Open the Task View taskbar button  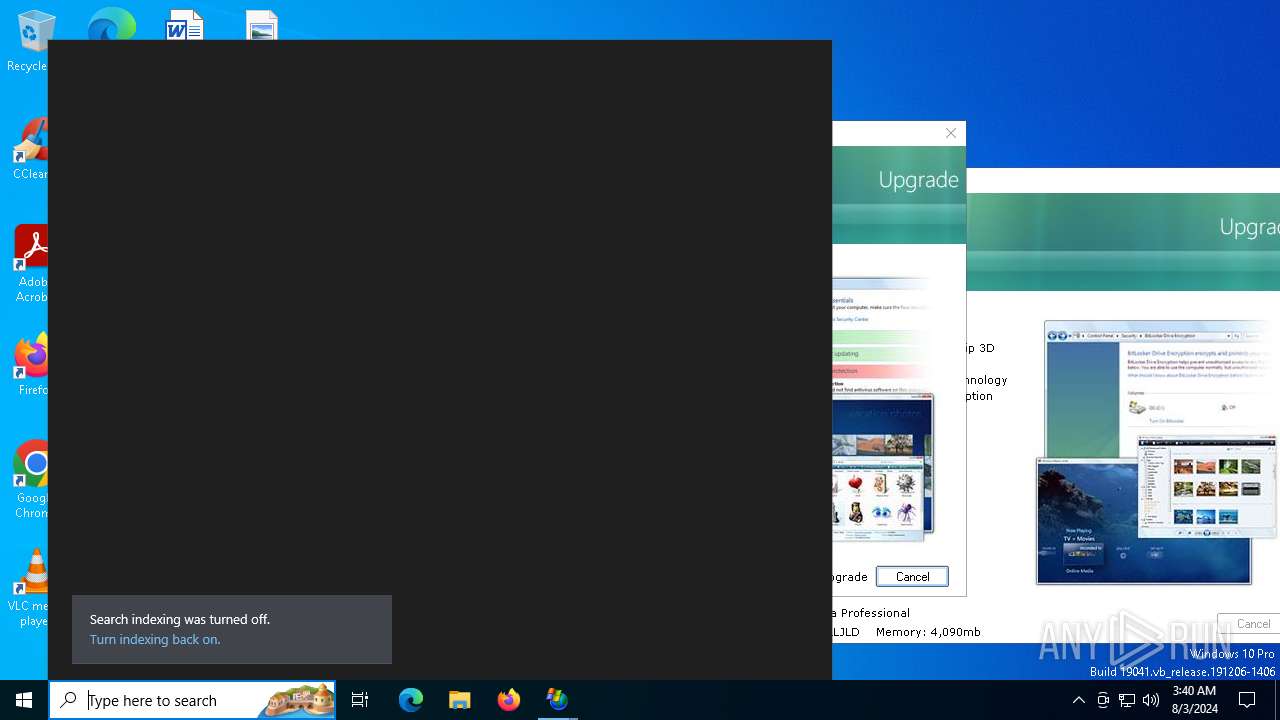(360, 700)
